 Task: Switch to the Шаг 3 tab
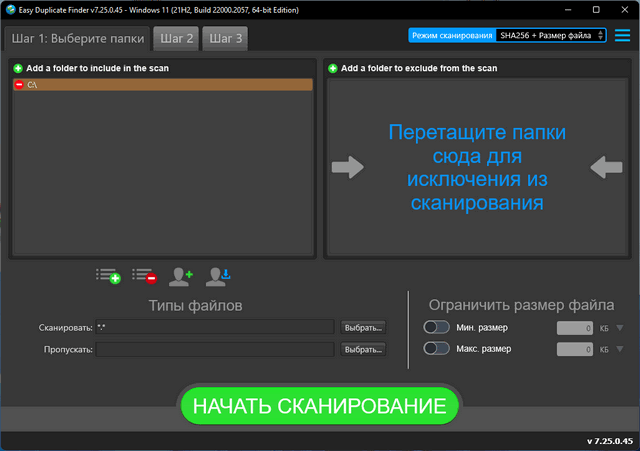tap(225, 39)
